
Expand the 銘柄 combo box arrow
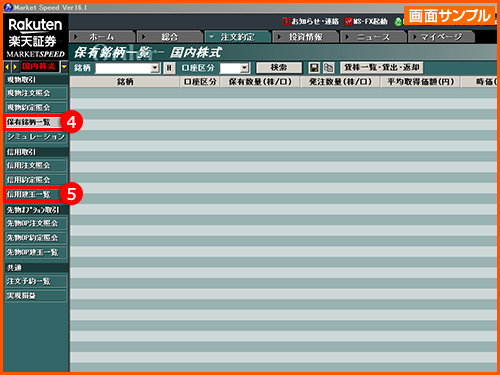pos(154,68)
